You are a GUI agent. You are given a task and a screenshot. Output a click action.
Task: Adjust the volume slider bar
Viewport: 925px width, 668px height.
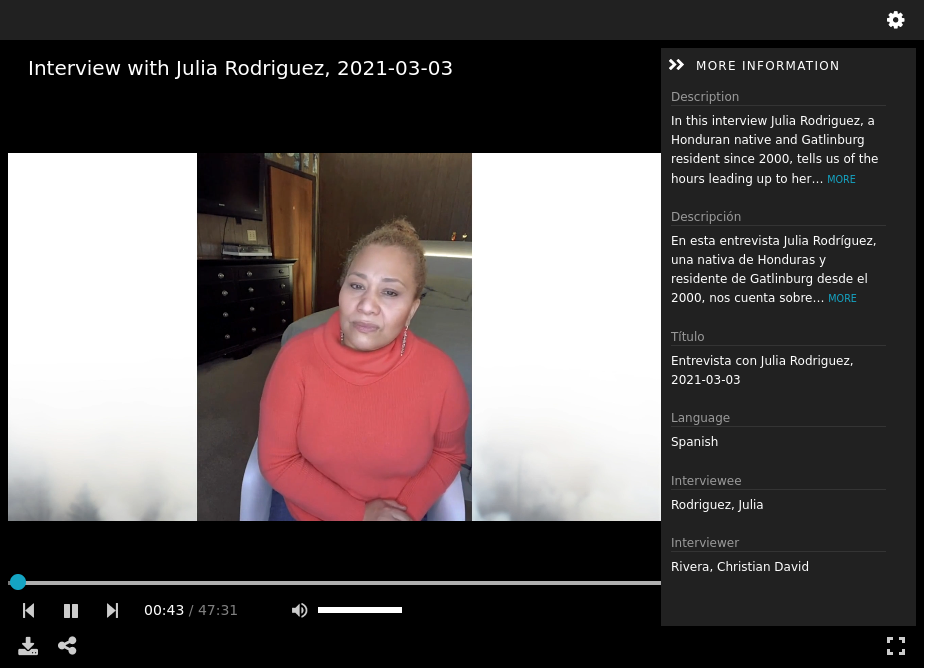[360, 610]
